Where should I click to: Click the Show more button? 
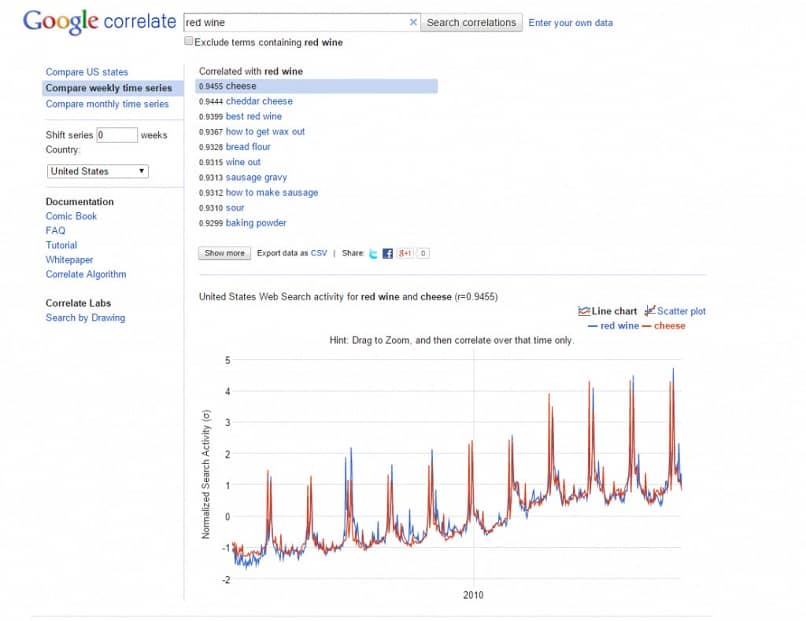[225, 253]
